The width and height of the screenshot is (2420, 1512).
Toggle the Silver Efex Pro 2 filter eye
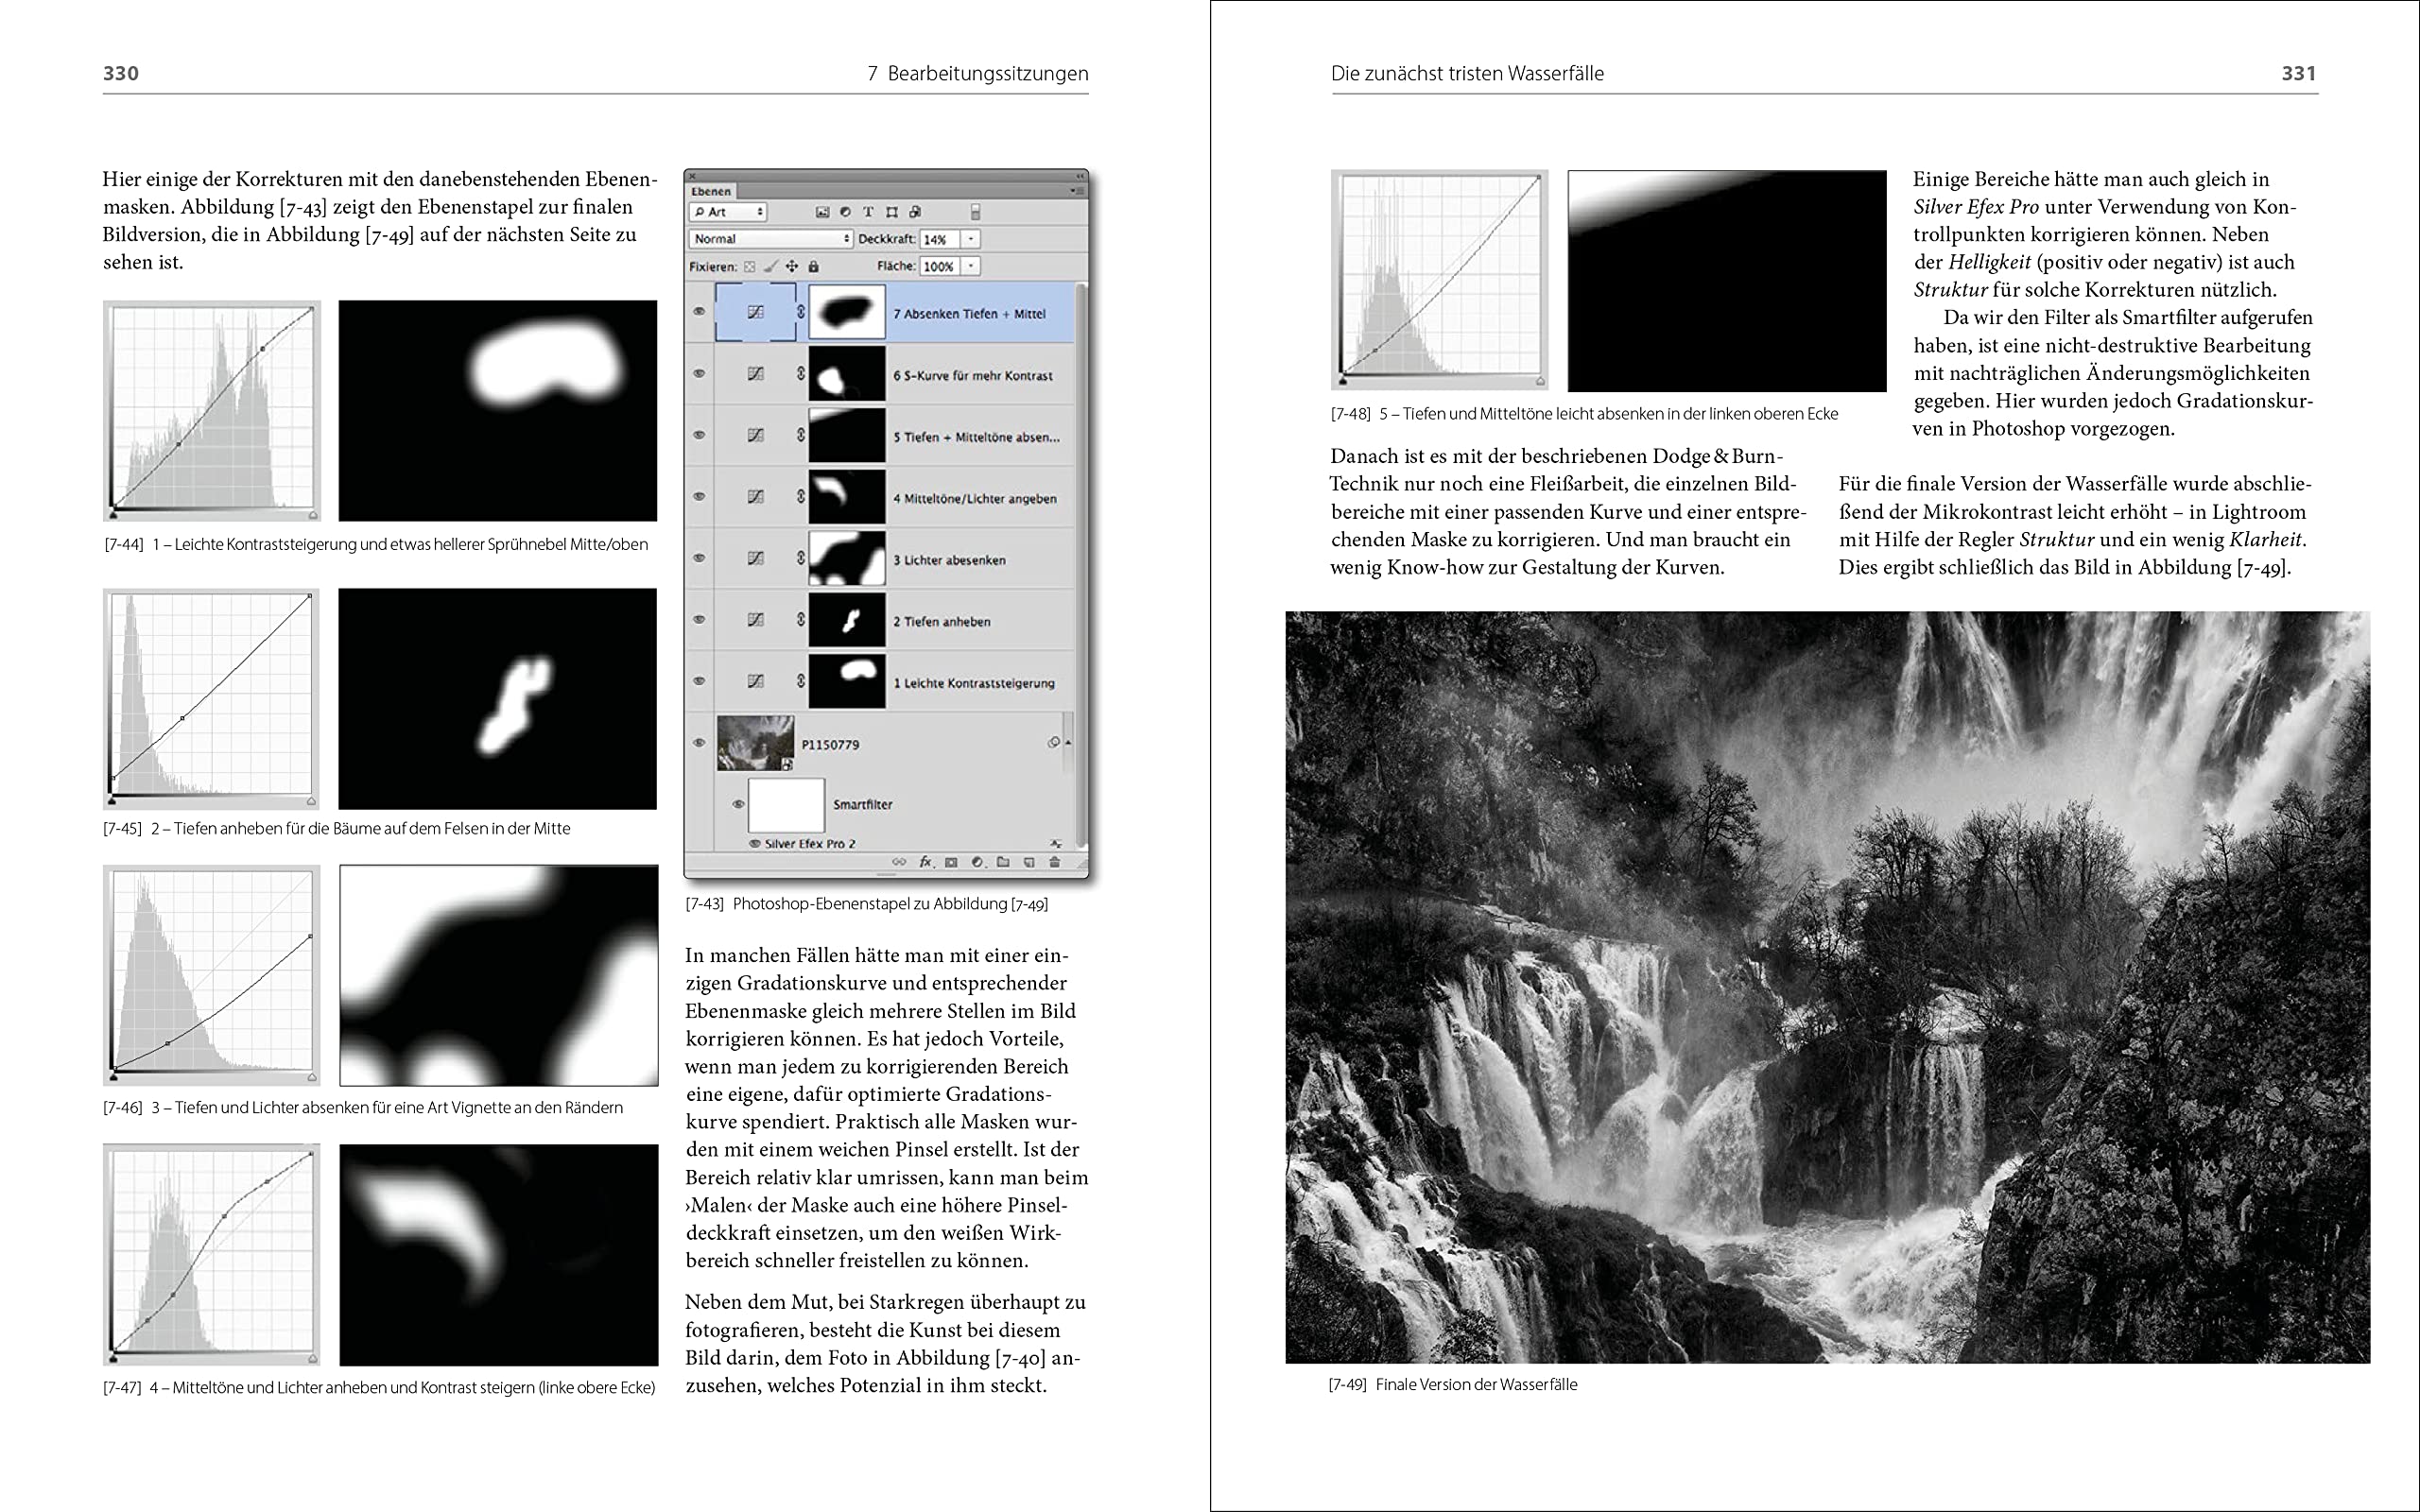coord(755,844)
